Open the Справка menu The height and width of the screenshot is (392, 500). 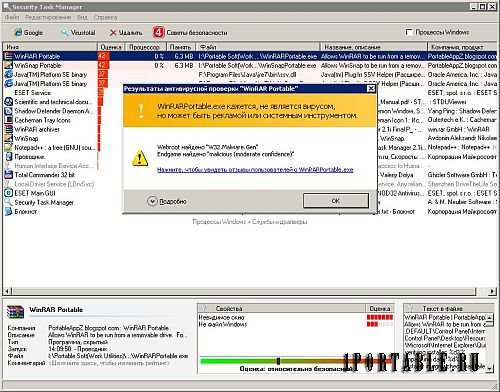105,17
